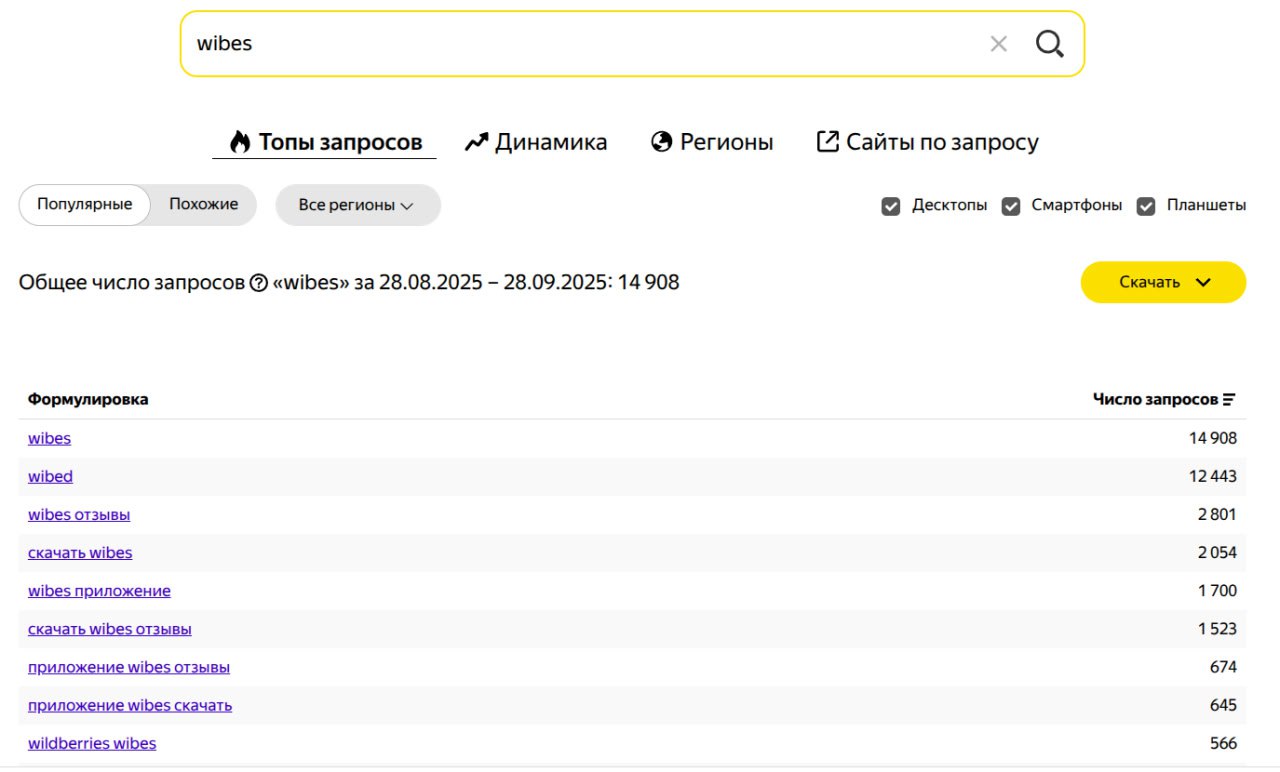This screenshot has height=772, width=1280.
Task: Open the 'Все регионы' dropdown
Action: coord(358,205)
